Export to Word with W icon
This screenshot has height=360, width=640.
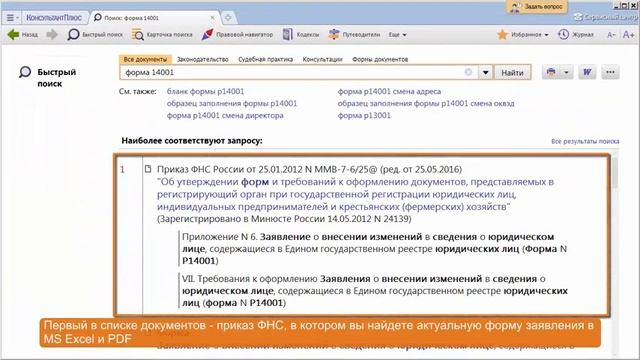coord(587,72)
